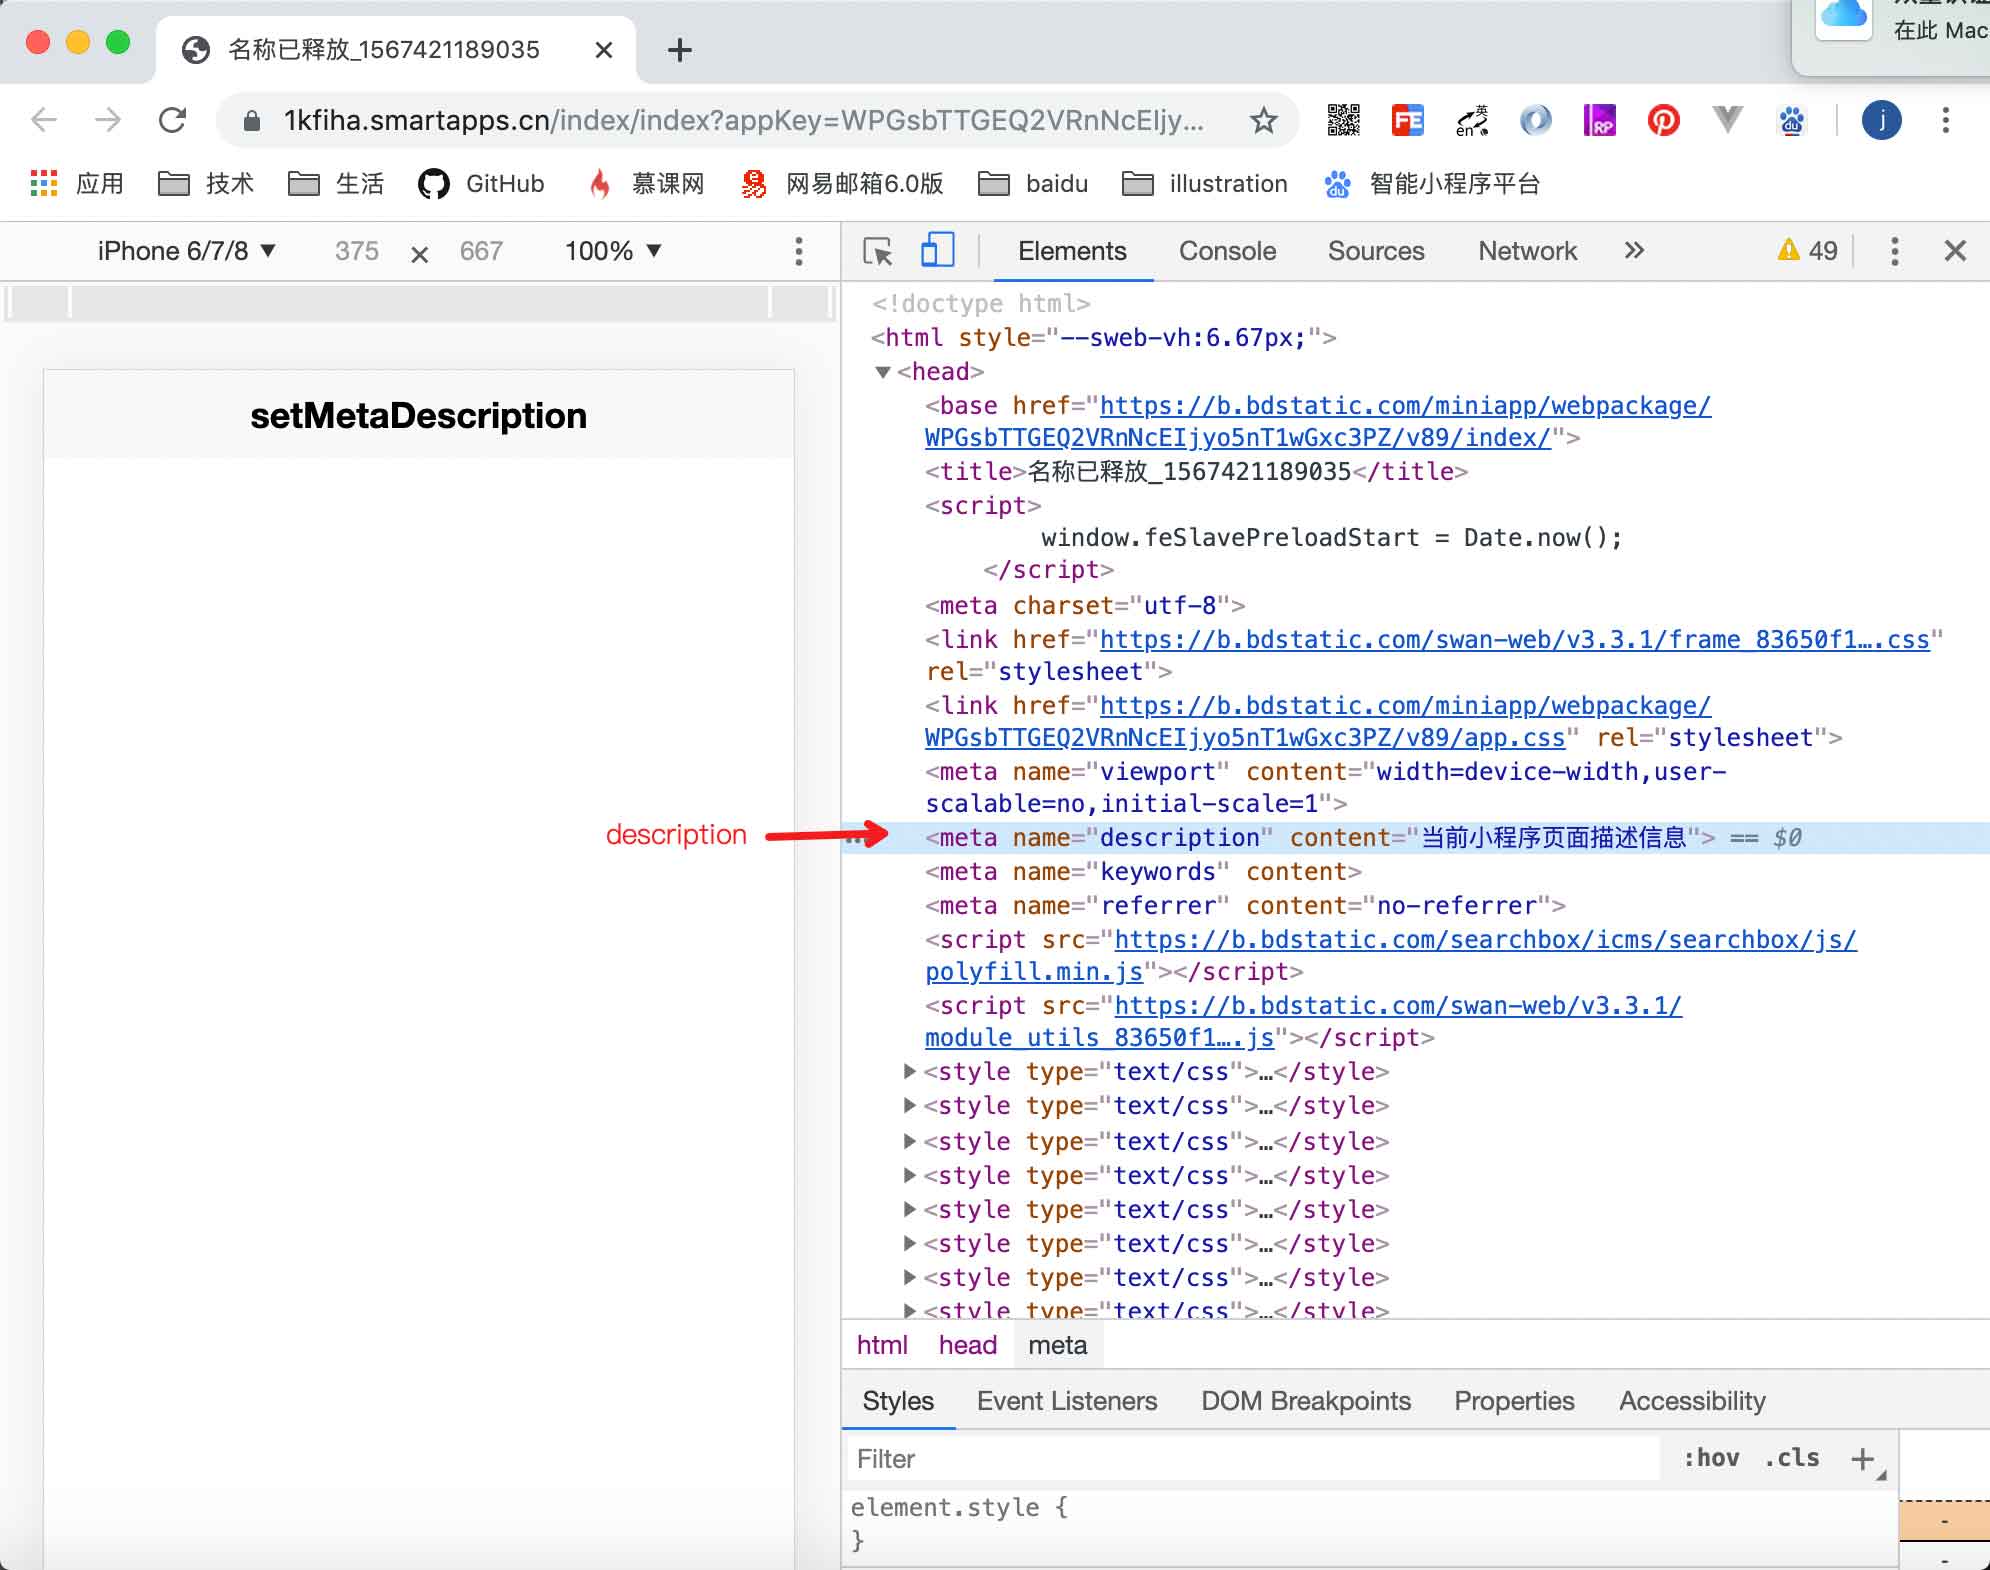This screenshot has width=1990, height=1570.
Task: Open DevTools three-dot customize menu
Action: coord(1894,251)
